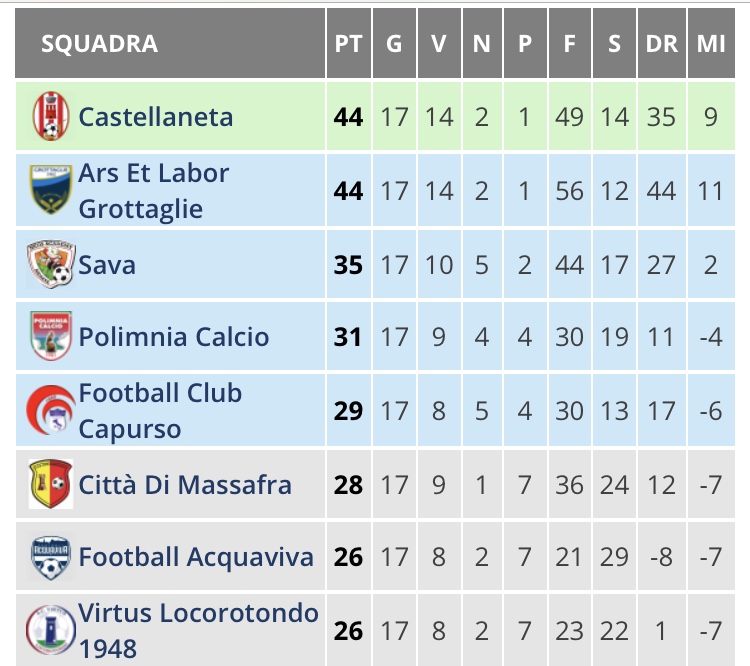Open the Polimnia Calcio team link

(x=174, y=337)
